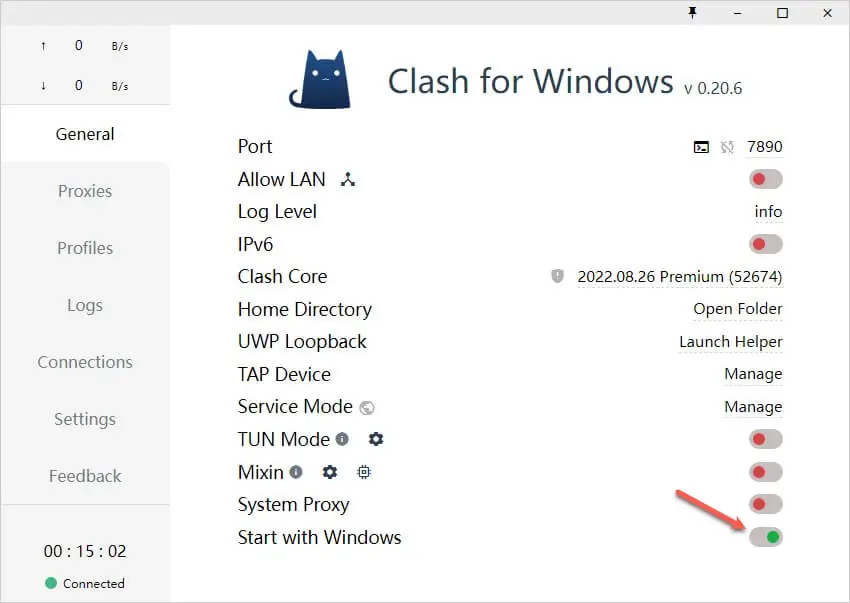Viewport: 850px width, 603px height.
Task: Open the Connections section
Action: 84,362
